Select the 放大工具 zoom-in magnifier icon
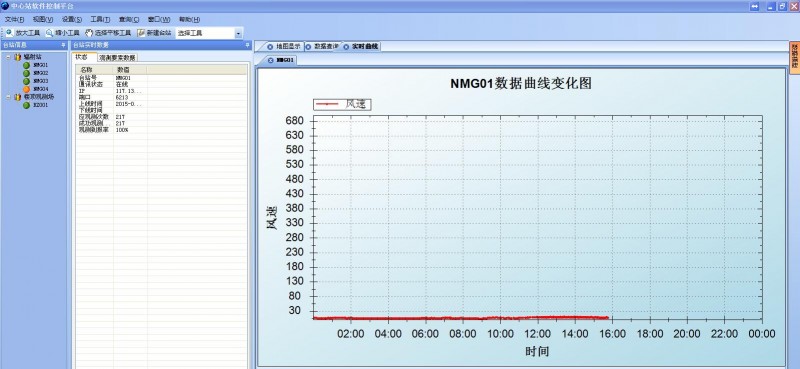 point(9,33)
